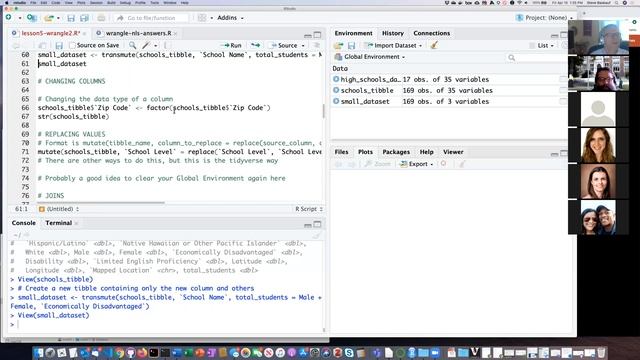
Task: Open the (Untitled) section navigator dropdown
Action: click(x=59, y=209)
